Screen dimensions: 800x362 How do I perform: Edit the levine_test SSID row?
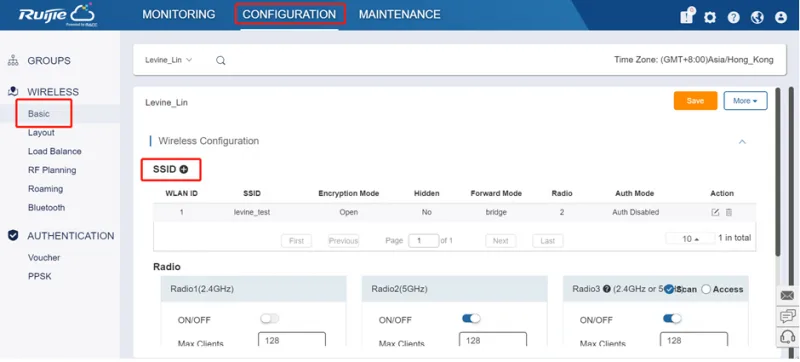click(715, 212)
